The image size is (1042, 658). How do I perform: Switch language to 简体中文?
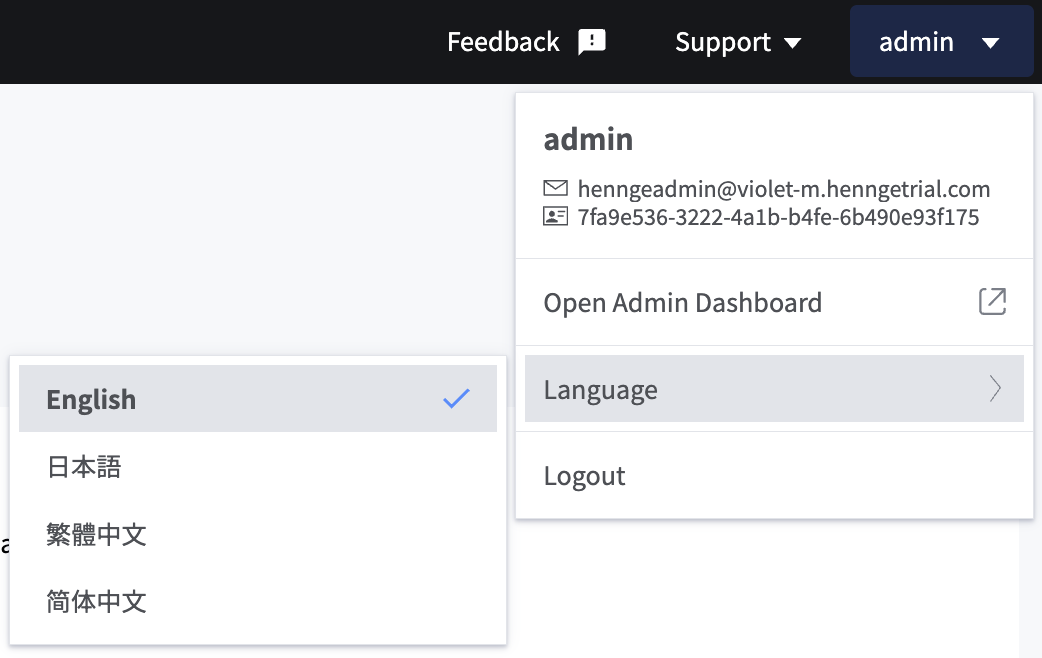(x=258, y=602)
